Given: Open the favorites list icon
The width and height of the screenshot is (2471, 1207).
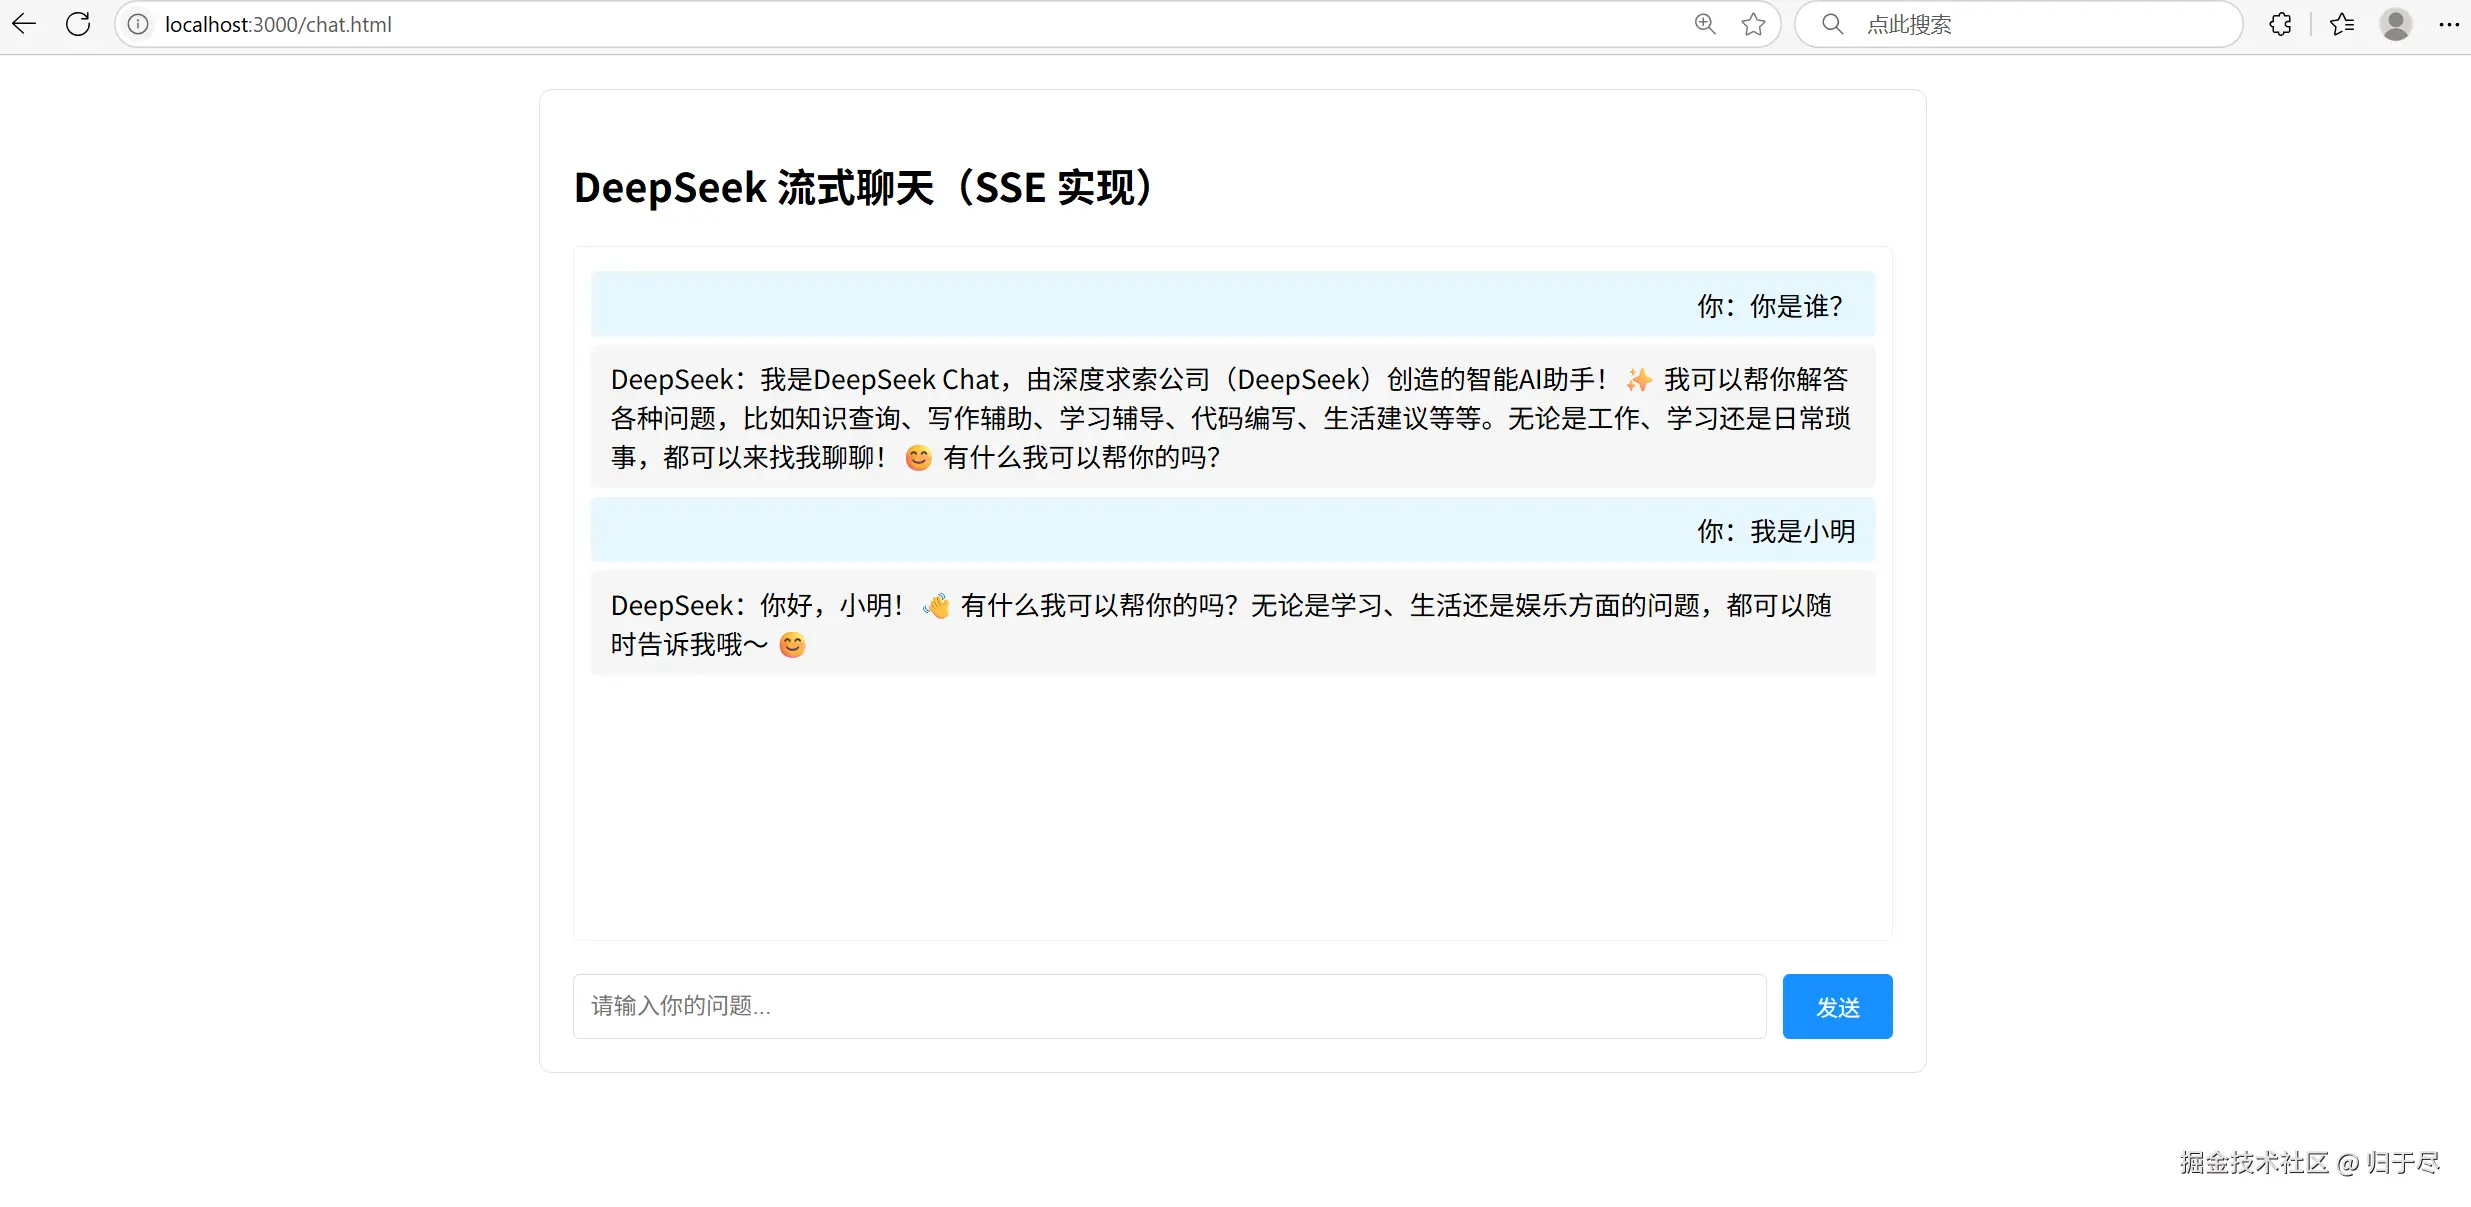Looking at the screenshot, I should (2342, 24).
